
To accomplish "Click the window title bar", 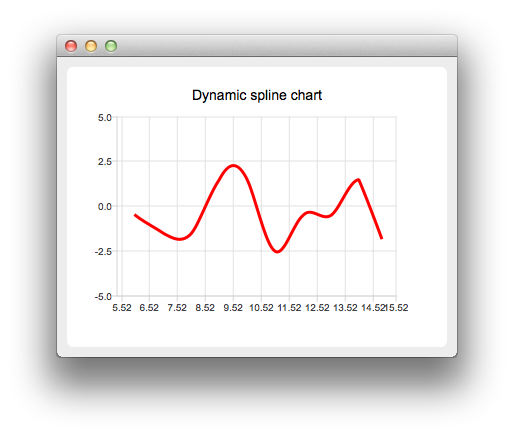I will (257, 46).
